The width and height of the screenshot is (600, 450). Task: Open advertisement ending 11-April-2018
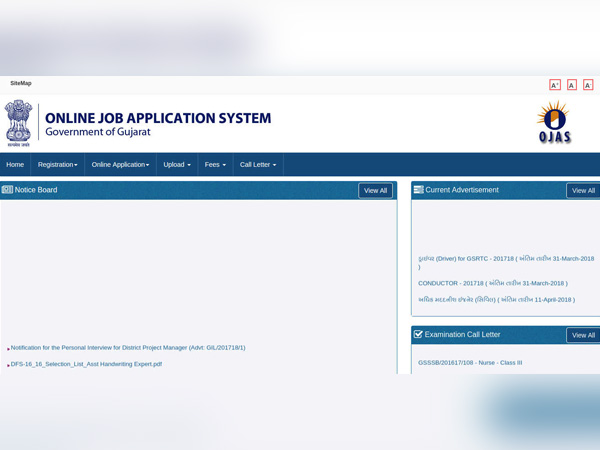click(496, 300)
